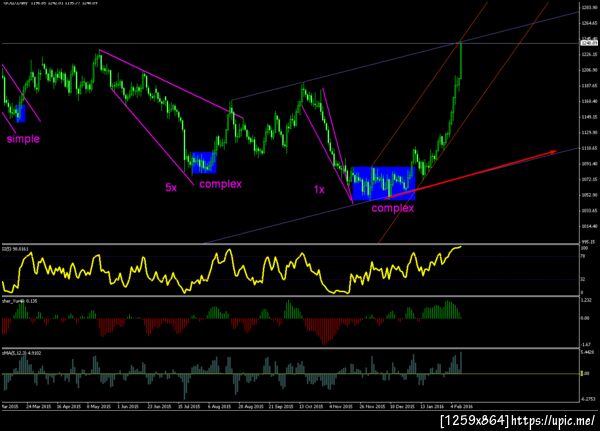Click the 1206.90 price axis label
Screen dimensions: 600x431
[x=589, y=70]
